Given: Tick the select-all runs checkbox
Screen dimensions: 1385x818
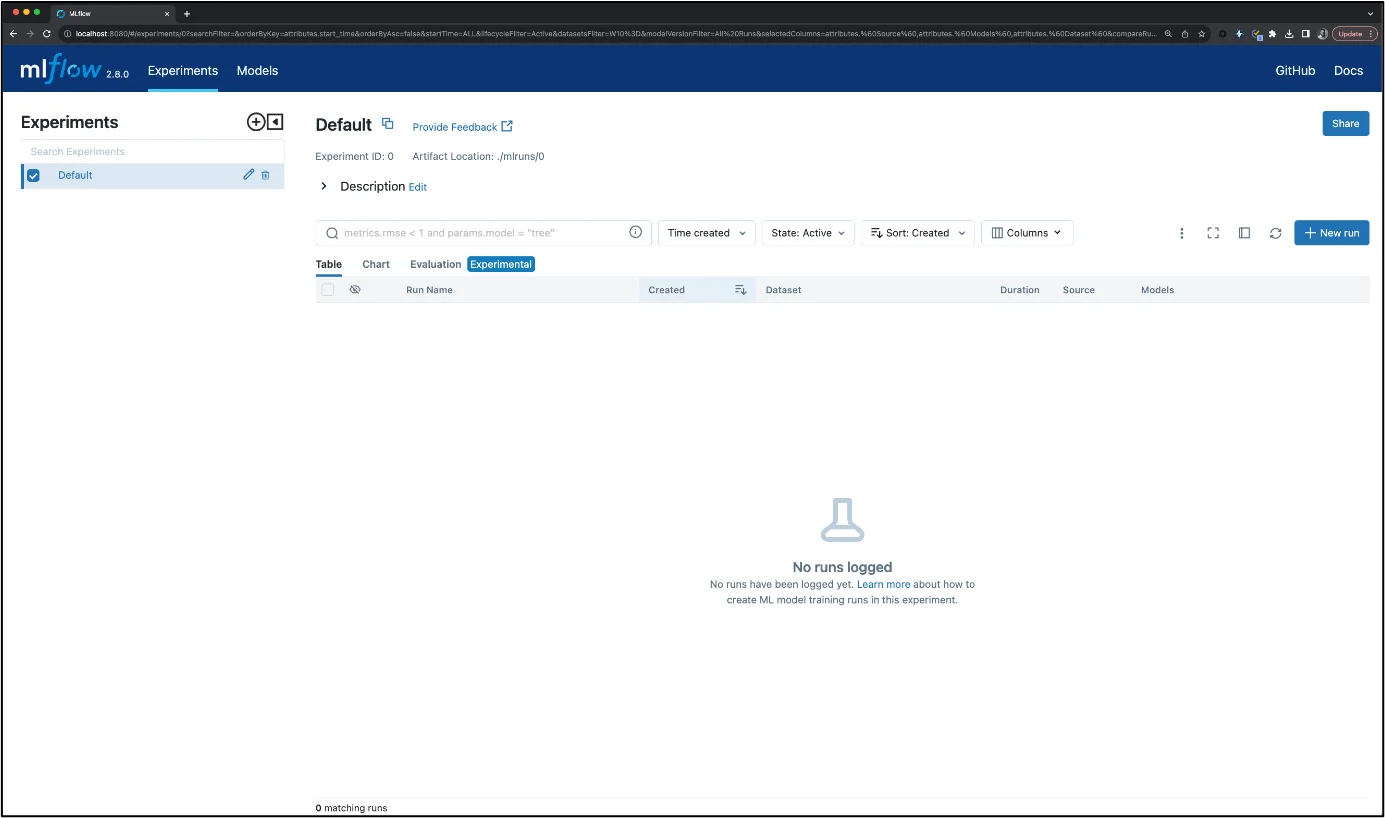Looking at the screenshot, I should click(327, 290).
